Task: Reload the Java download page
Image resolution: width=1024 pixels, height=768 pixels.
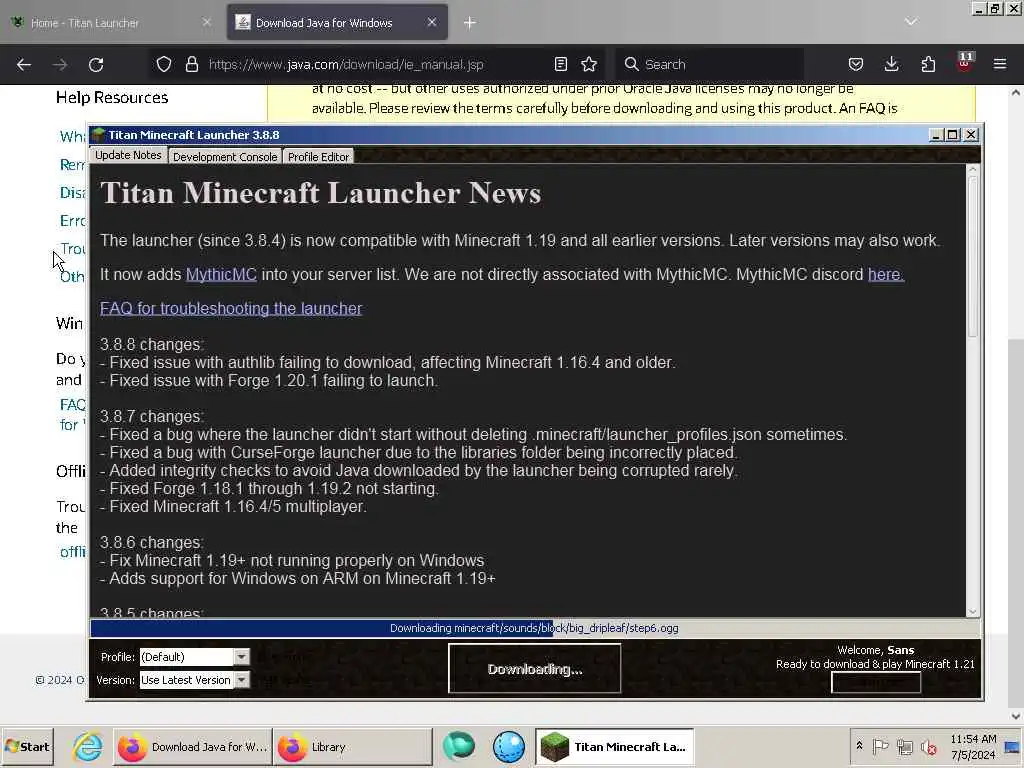Action: [96, 65]
